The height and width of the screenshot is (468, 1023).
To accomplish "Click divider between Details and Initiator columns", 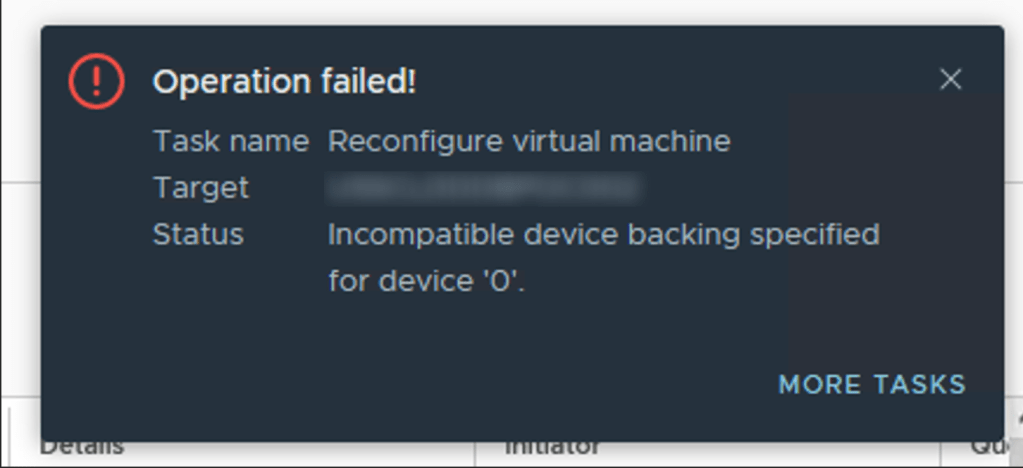I will [474, 448].
